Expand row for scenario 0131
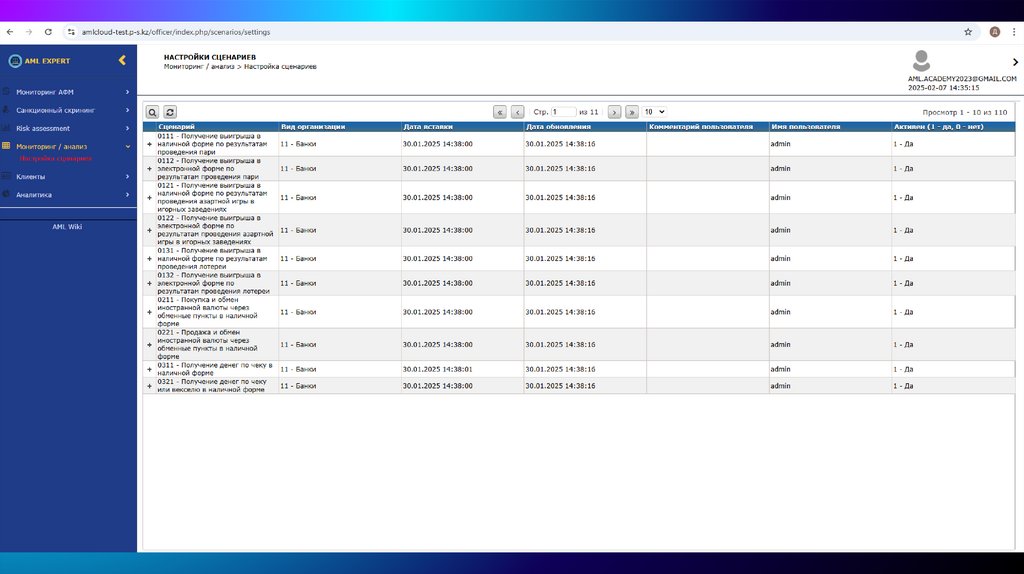 coord(150,259)
